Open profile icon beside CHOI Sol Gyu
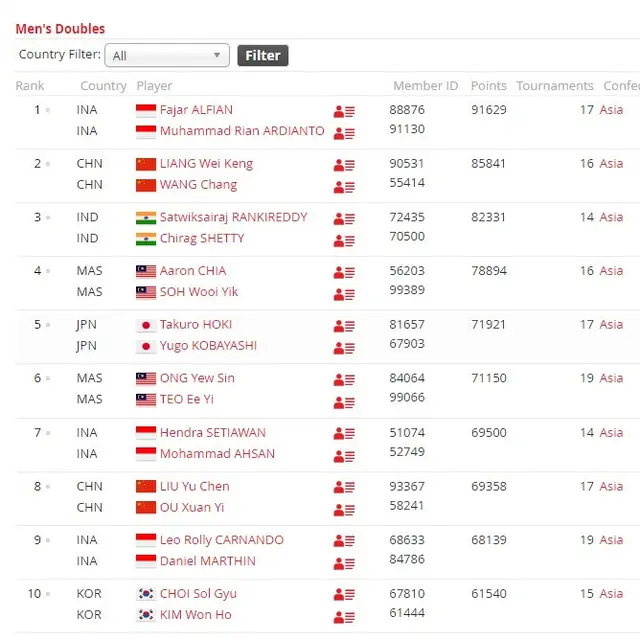The width and height of the screenshot is (640, 640). tap(344, 595)
